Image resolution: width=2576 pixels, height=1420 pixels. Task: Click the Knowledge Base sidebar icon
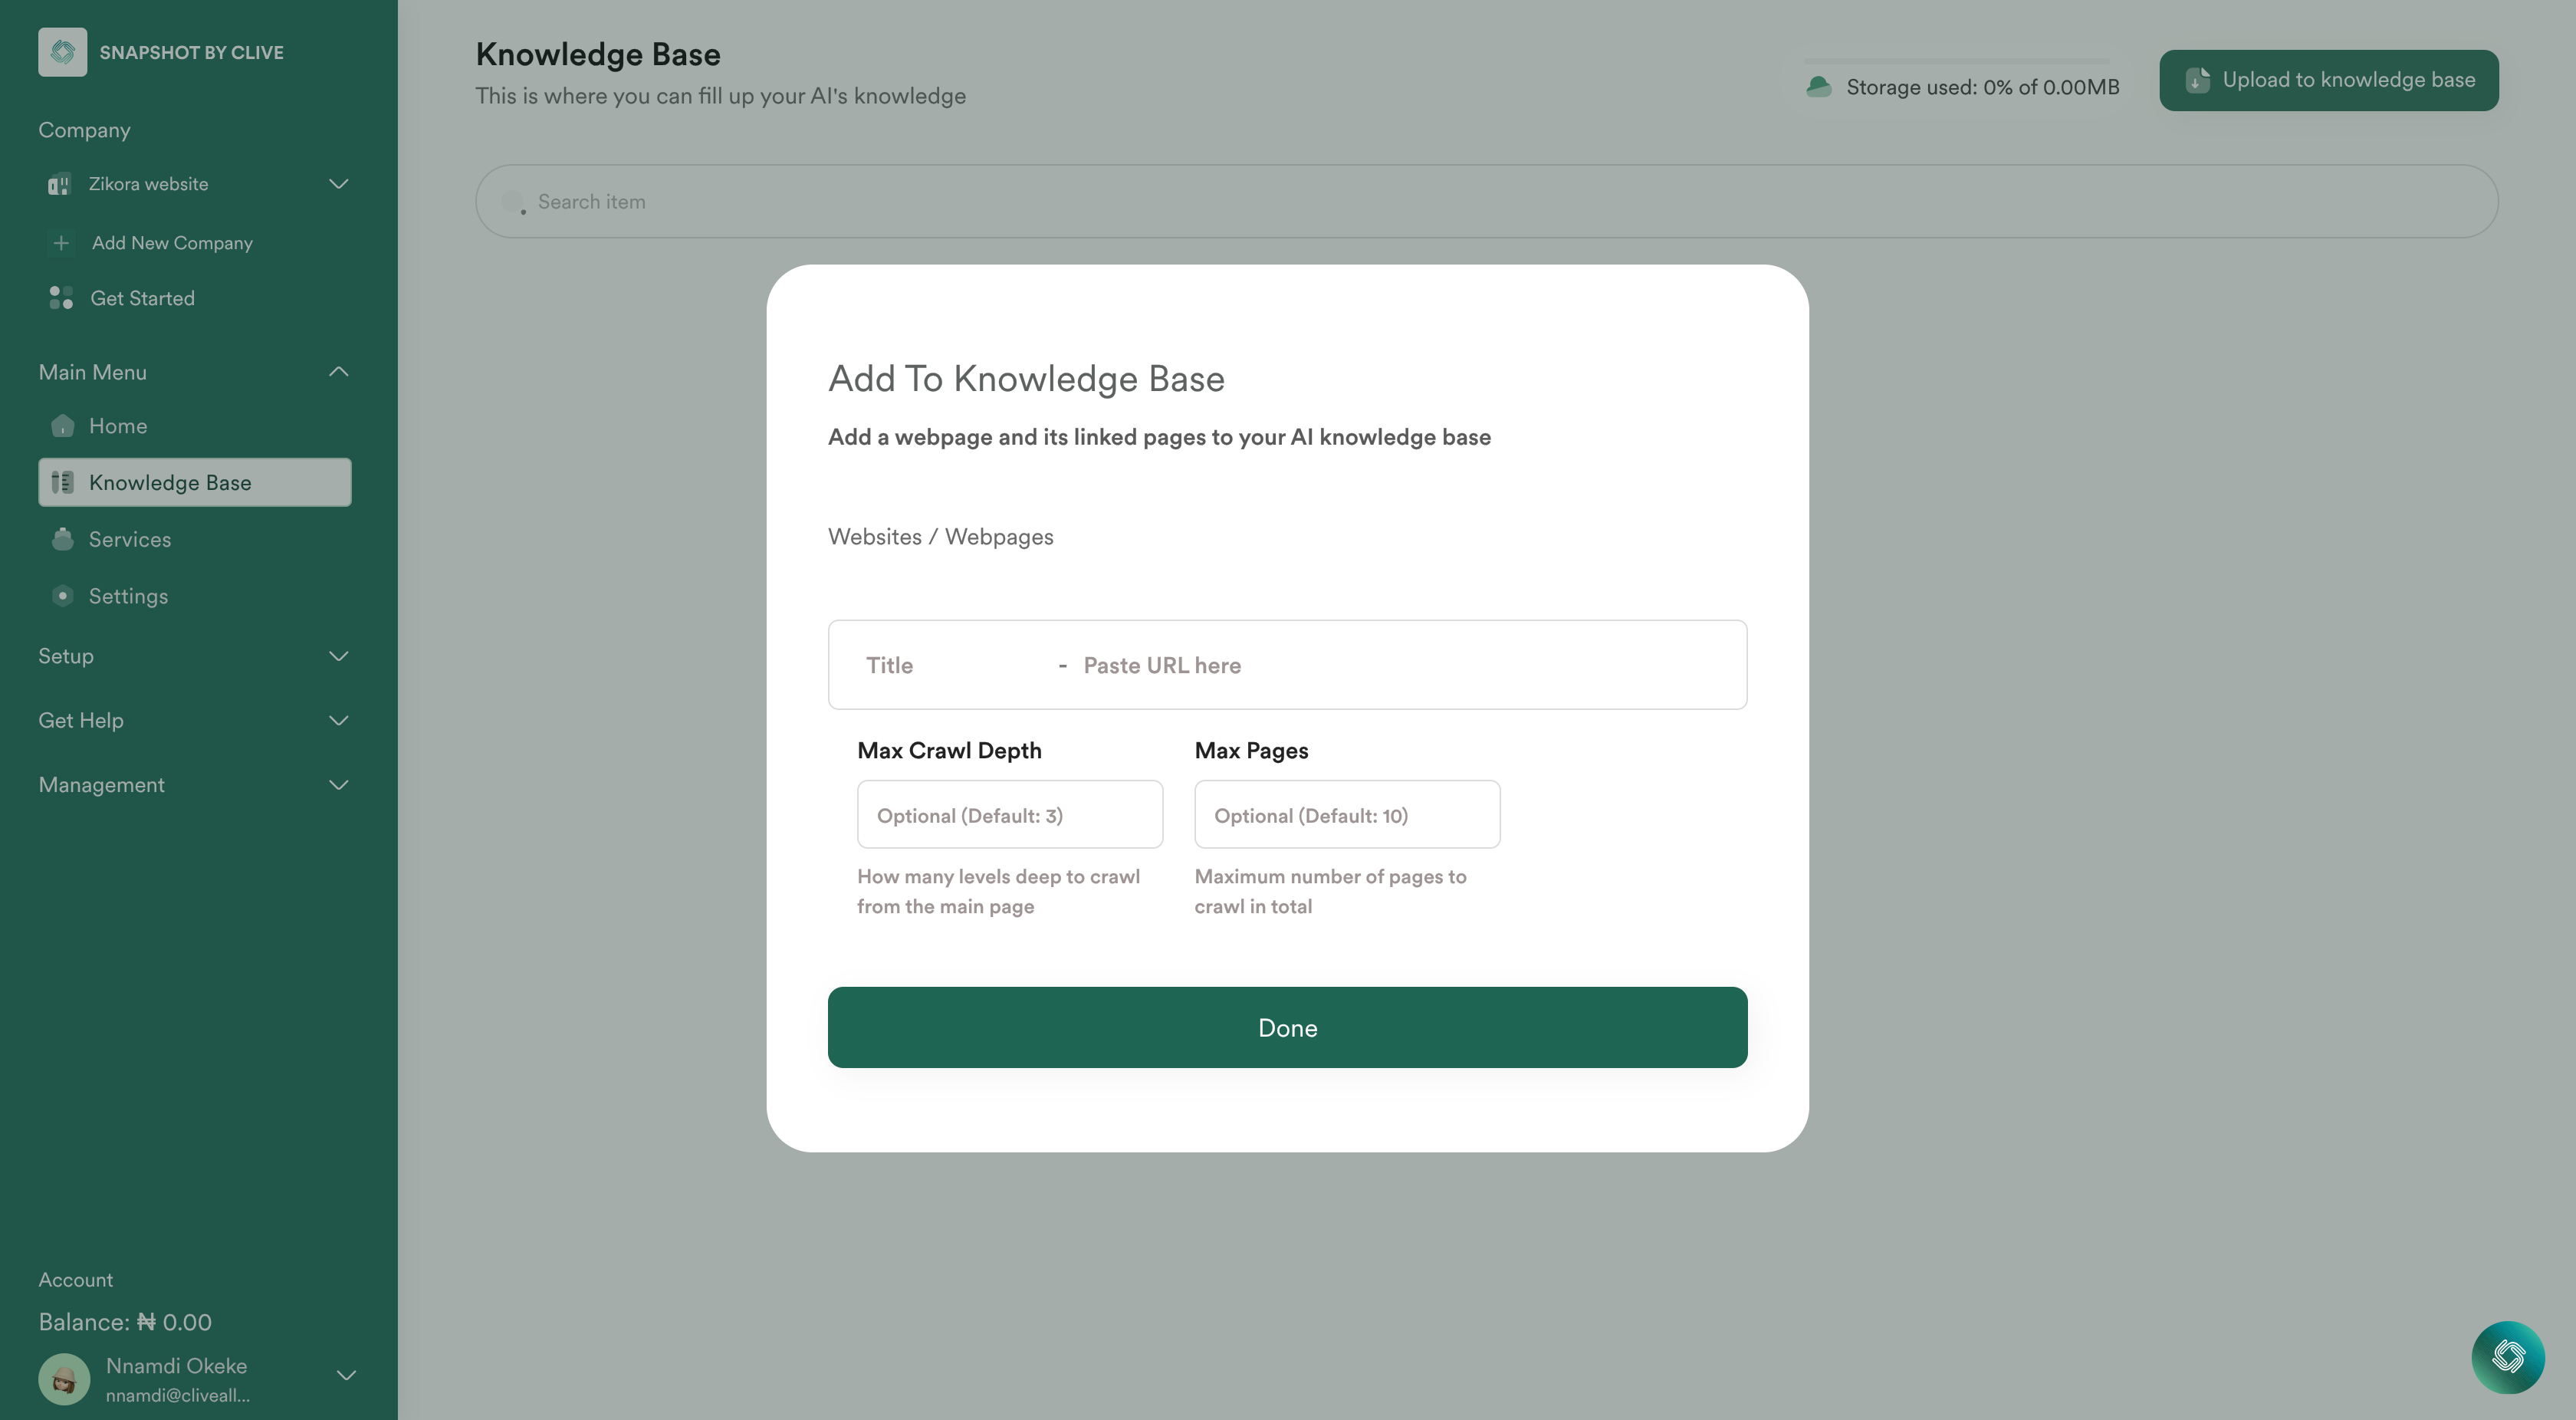[61, 482]
